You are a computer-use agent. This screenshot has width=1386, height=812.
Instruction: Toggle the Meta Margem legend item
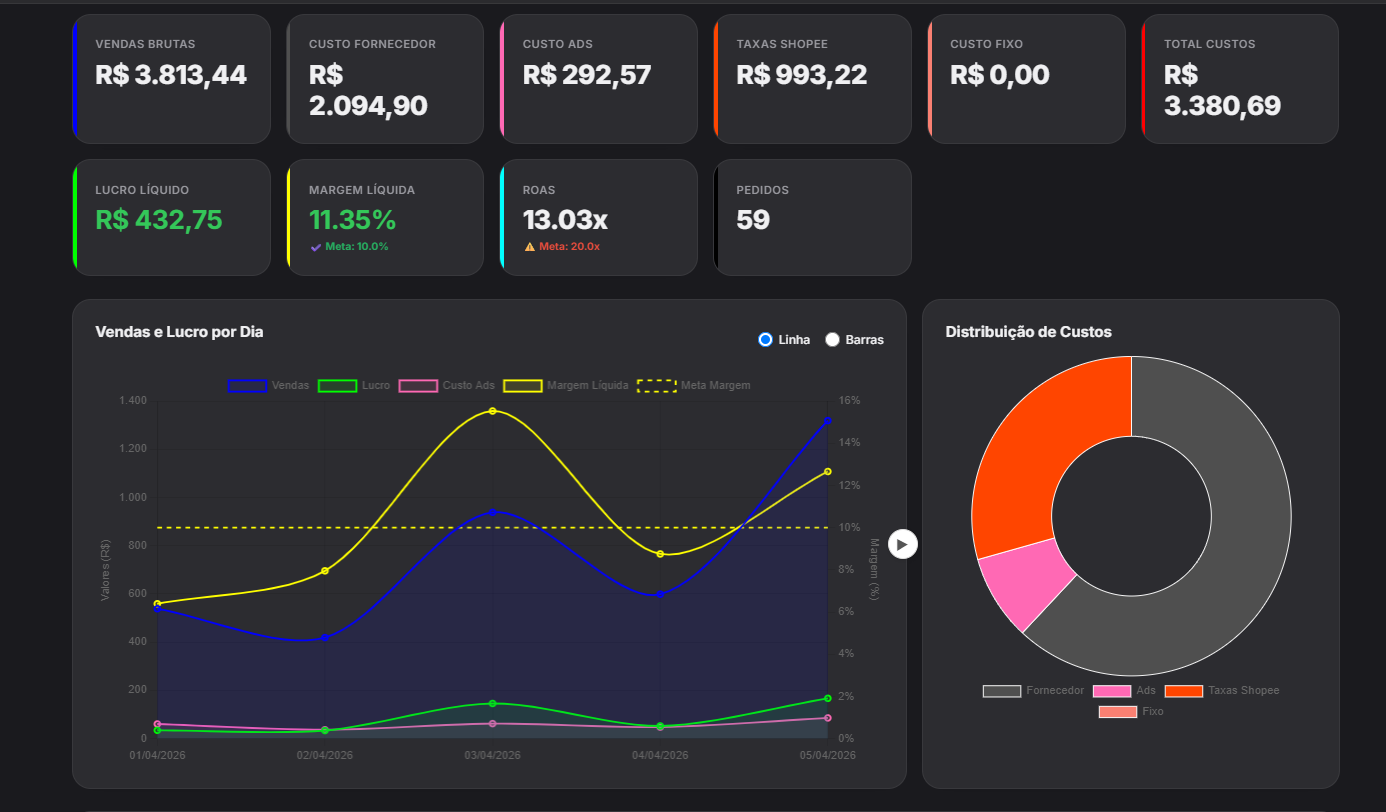(694, 385)
